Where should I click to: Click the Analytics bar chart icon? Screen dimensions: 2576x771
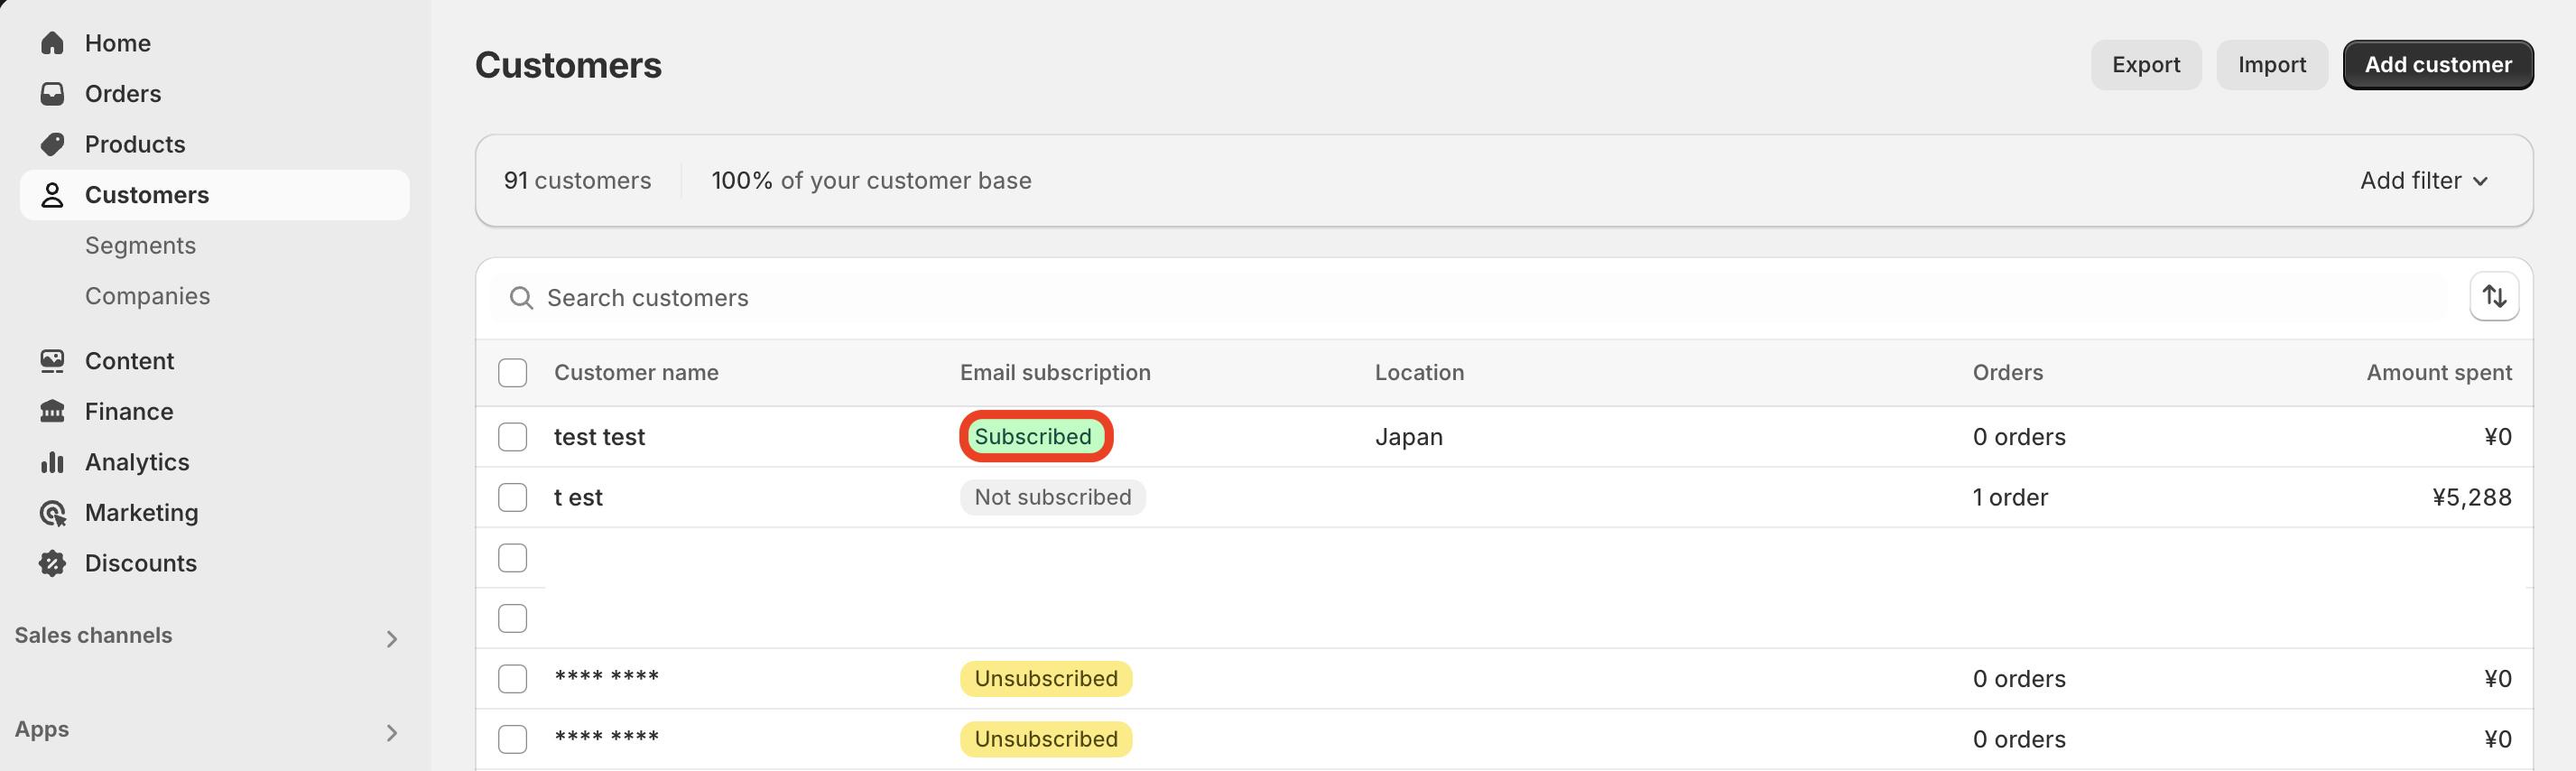[x=52, y=462]
